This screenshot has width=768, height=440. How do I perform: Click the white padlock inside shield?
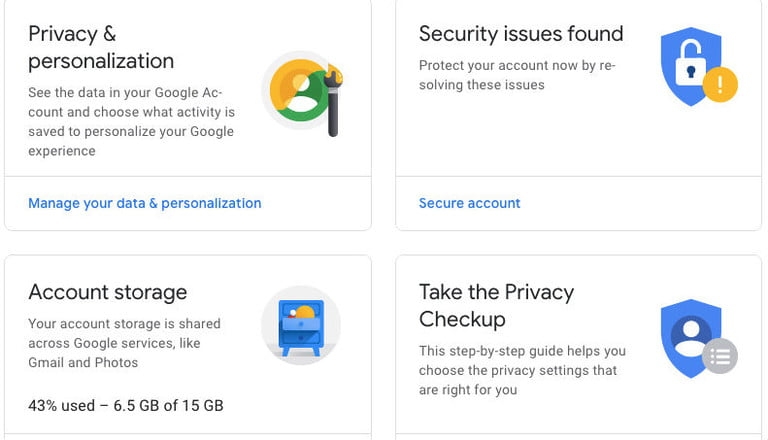tap(688, 67)
